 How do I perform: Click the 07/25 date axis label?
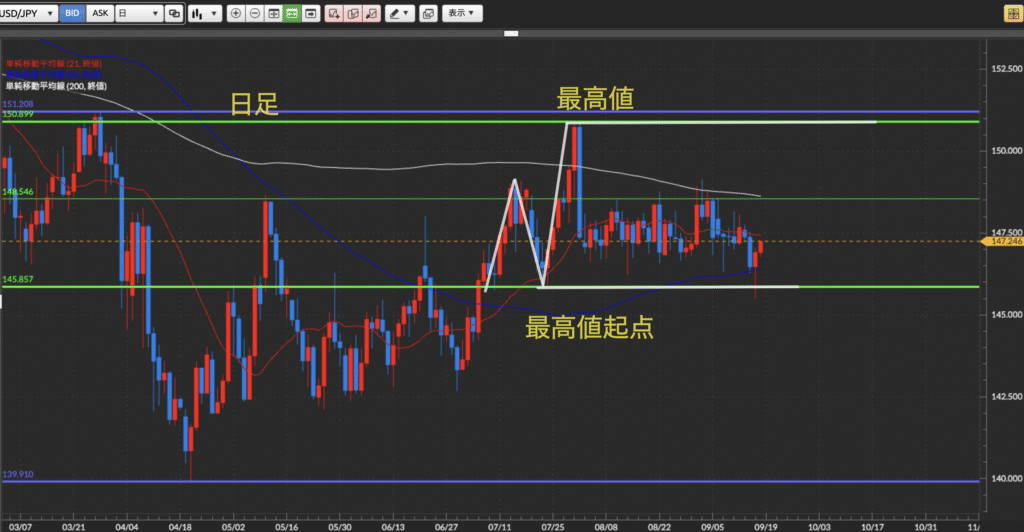pos(553,527)
